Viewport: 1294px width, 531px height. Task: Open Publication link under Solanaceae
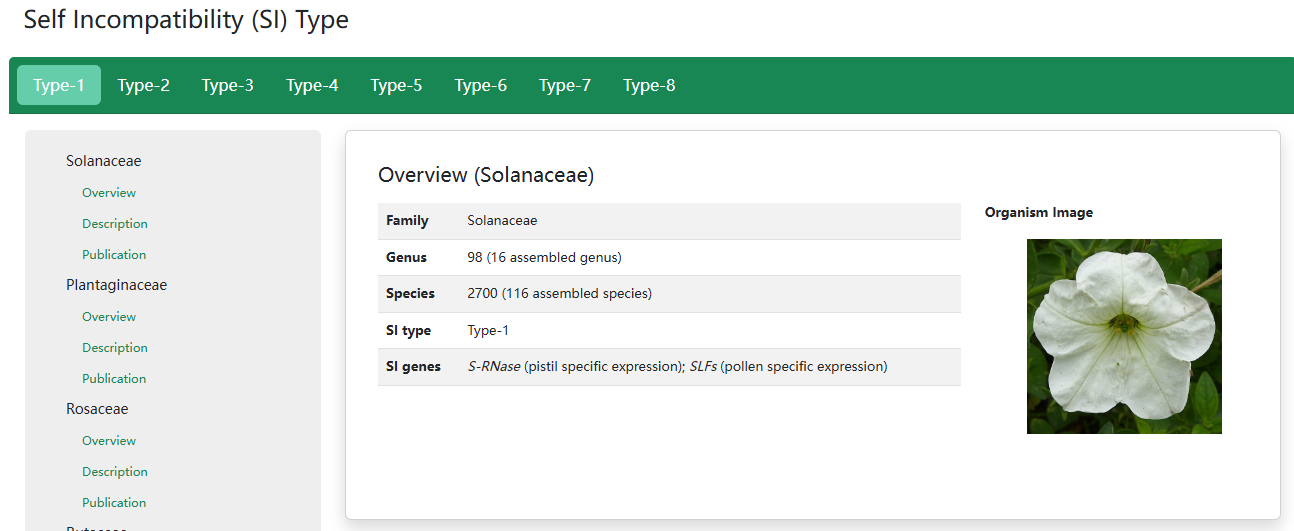click(114, 255)
